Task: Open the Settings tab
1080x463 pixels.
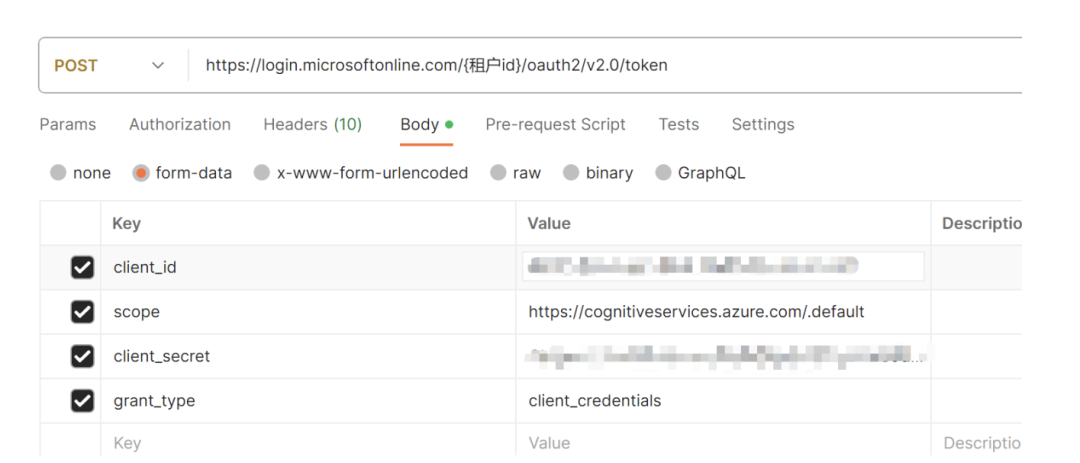Action: pos(763,125)
